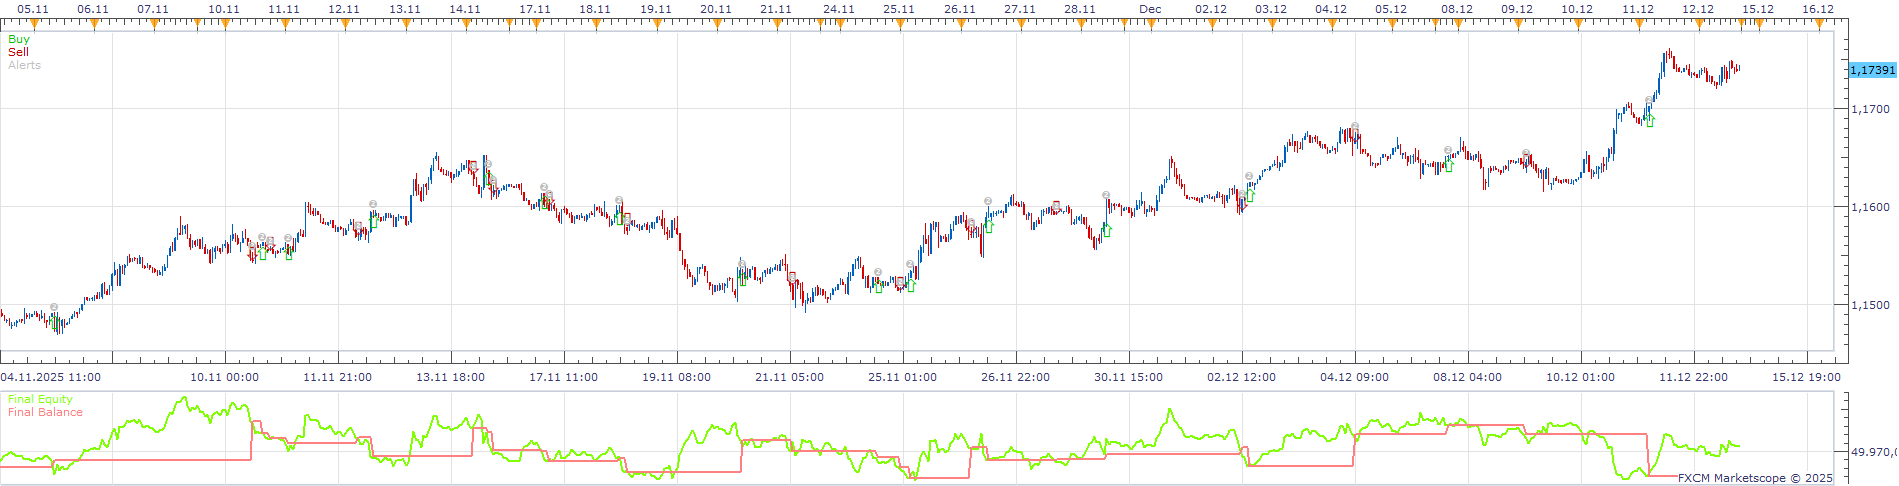
Task: Click the red Sell legend entry
Action: pos(18,52)
